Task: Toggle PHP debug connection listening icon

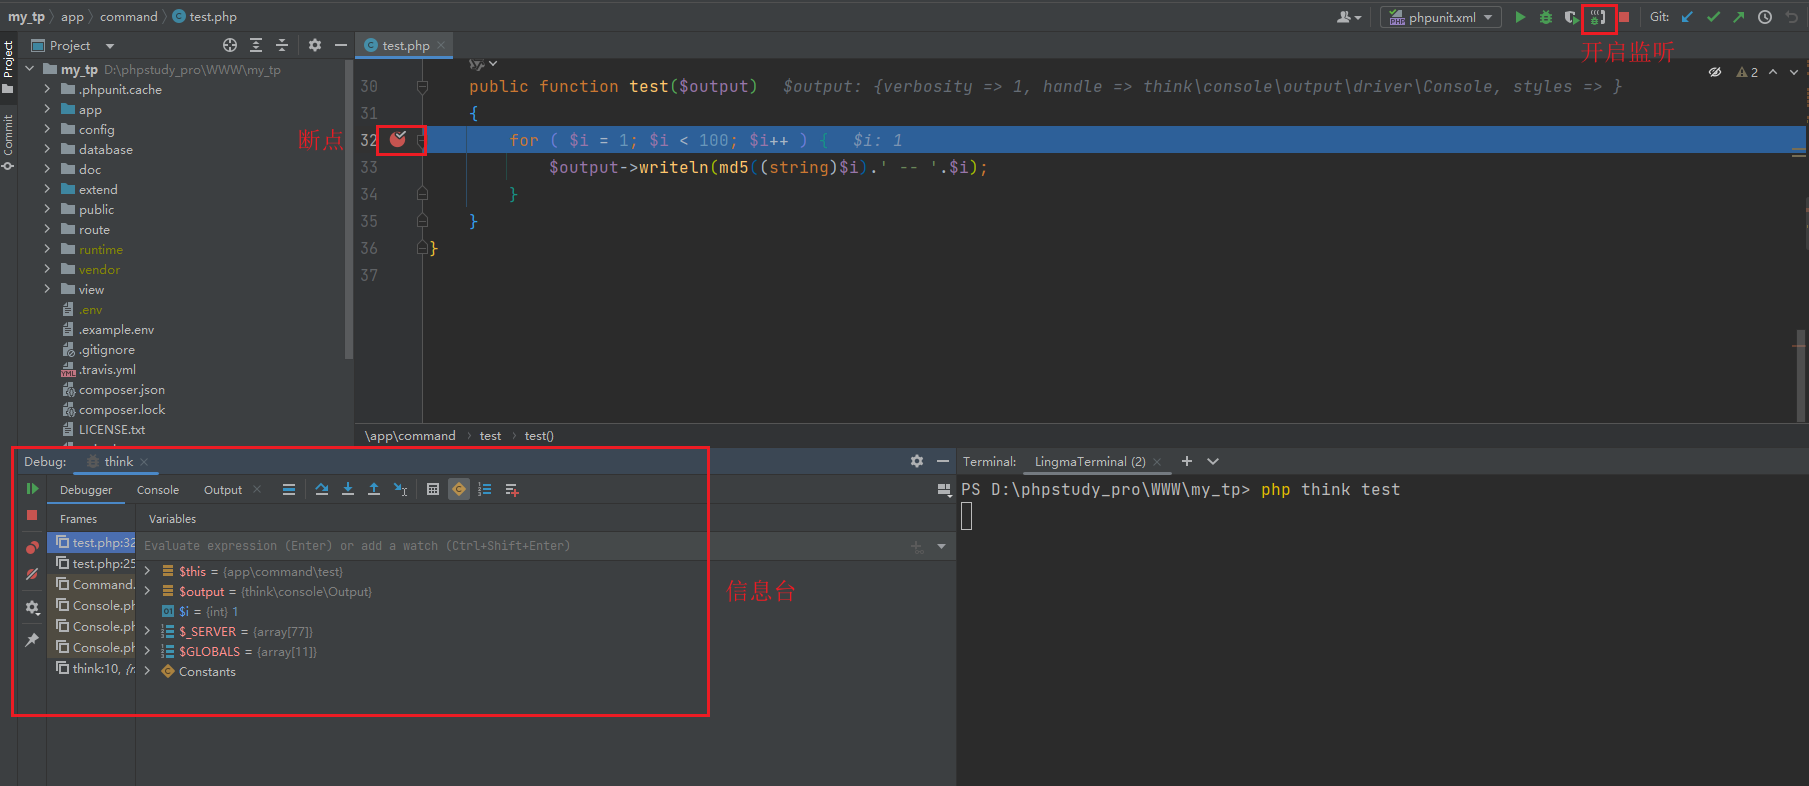Action: click(1598, 17)
